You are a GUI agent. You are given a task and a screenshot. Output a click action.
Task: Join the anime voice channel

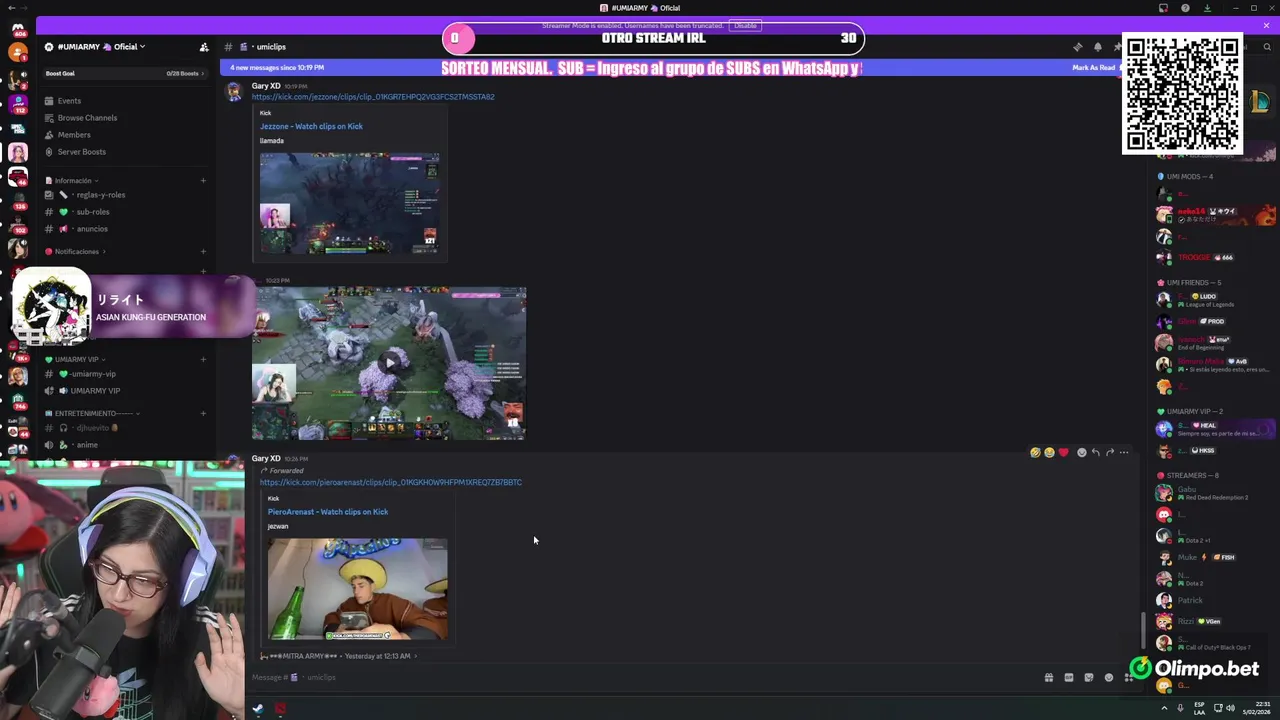point(87,445)
